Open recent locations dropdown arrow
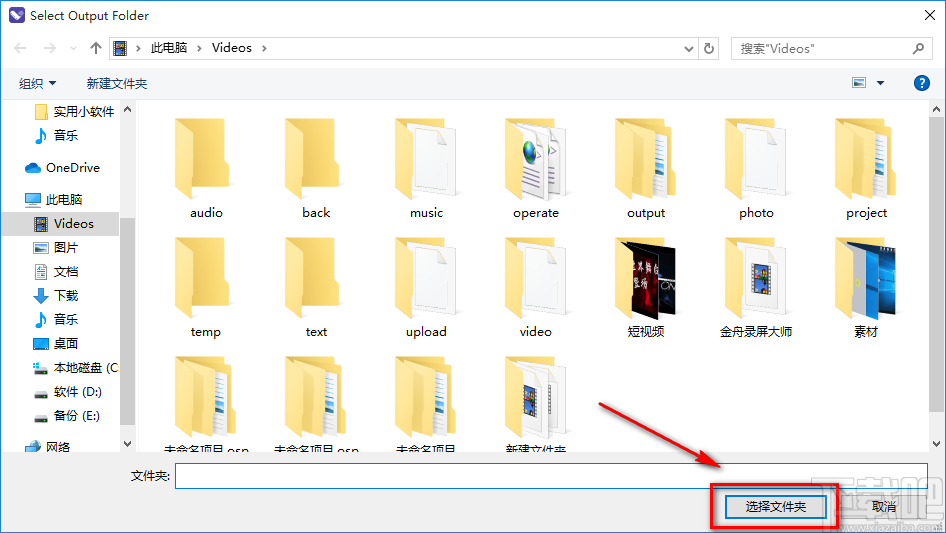 click(x=73, y=48)
